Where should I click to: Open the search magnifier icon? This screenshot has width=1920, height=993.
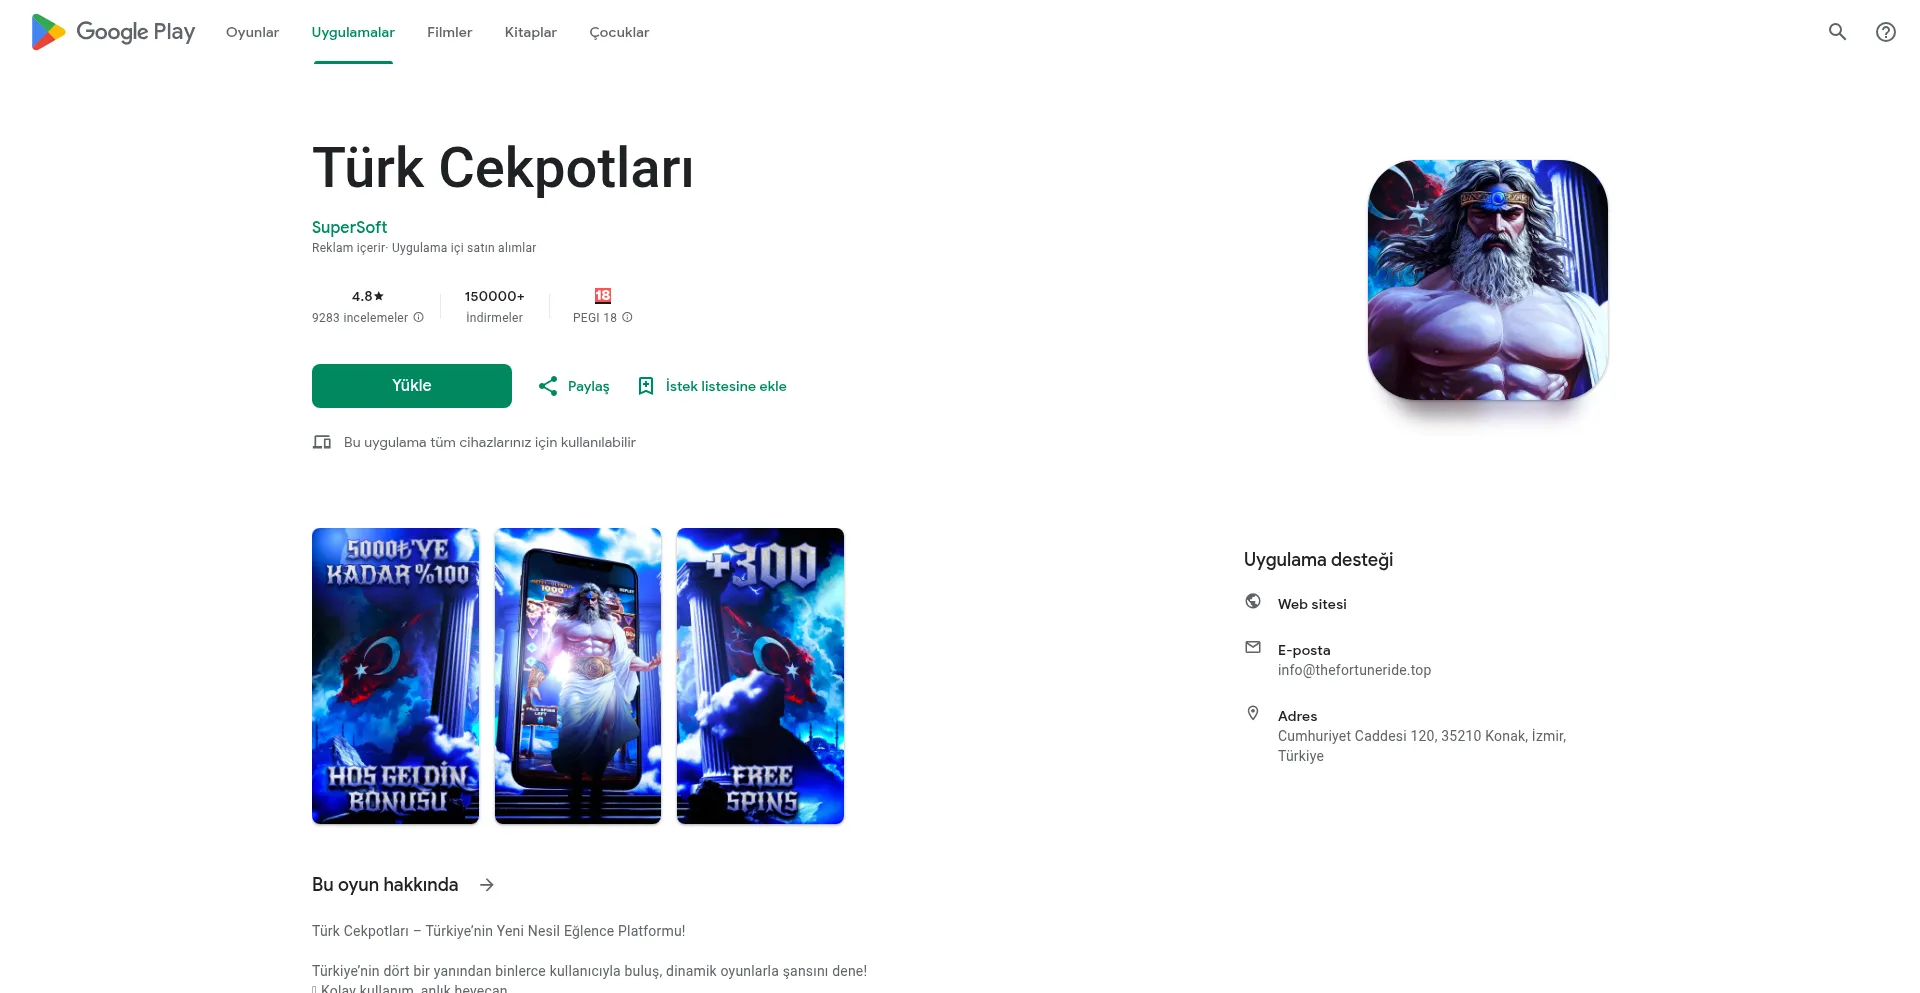point(1837,32)
